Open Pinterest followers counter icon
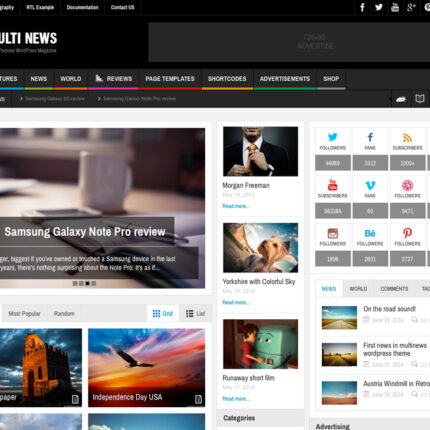This screenshot has width=430, height=430. click(x=407, y=233)
